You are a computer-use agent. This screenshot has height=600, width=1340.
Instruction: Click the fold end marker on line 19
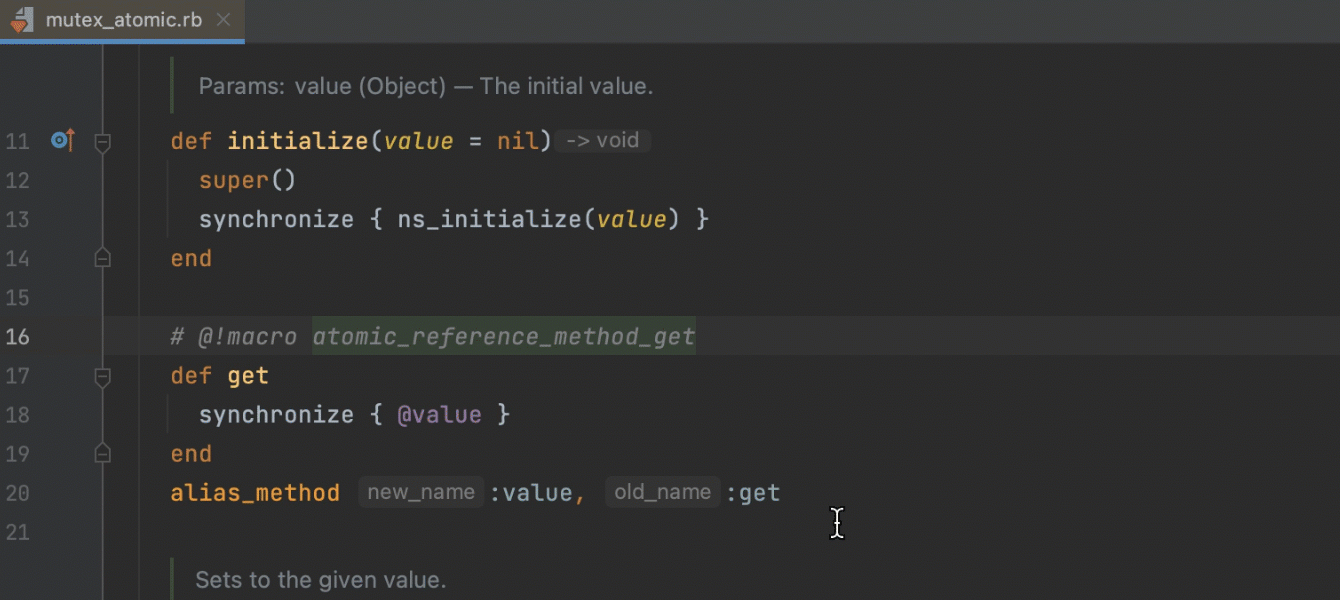[102, 454]
